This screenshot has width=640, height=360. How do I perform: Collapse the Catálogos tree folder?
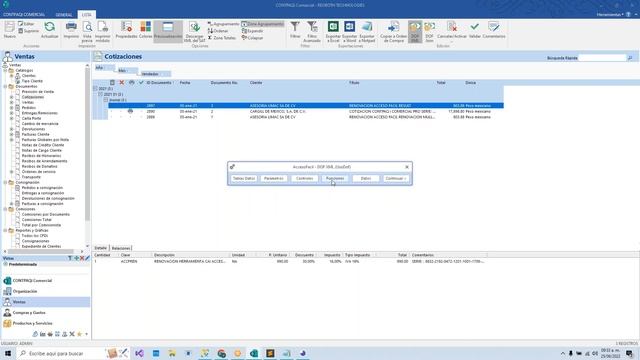(5, 70)
